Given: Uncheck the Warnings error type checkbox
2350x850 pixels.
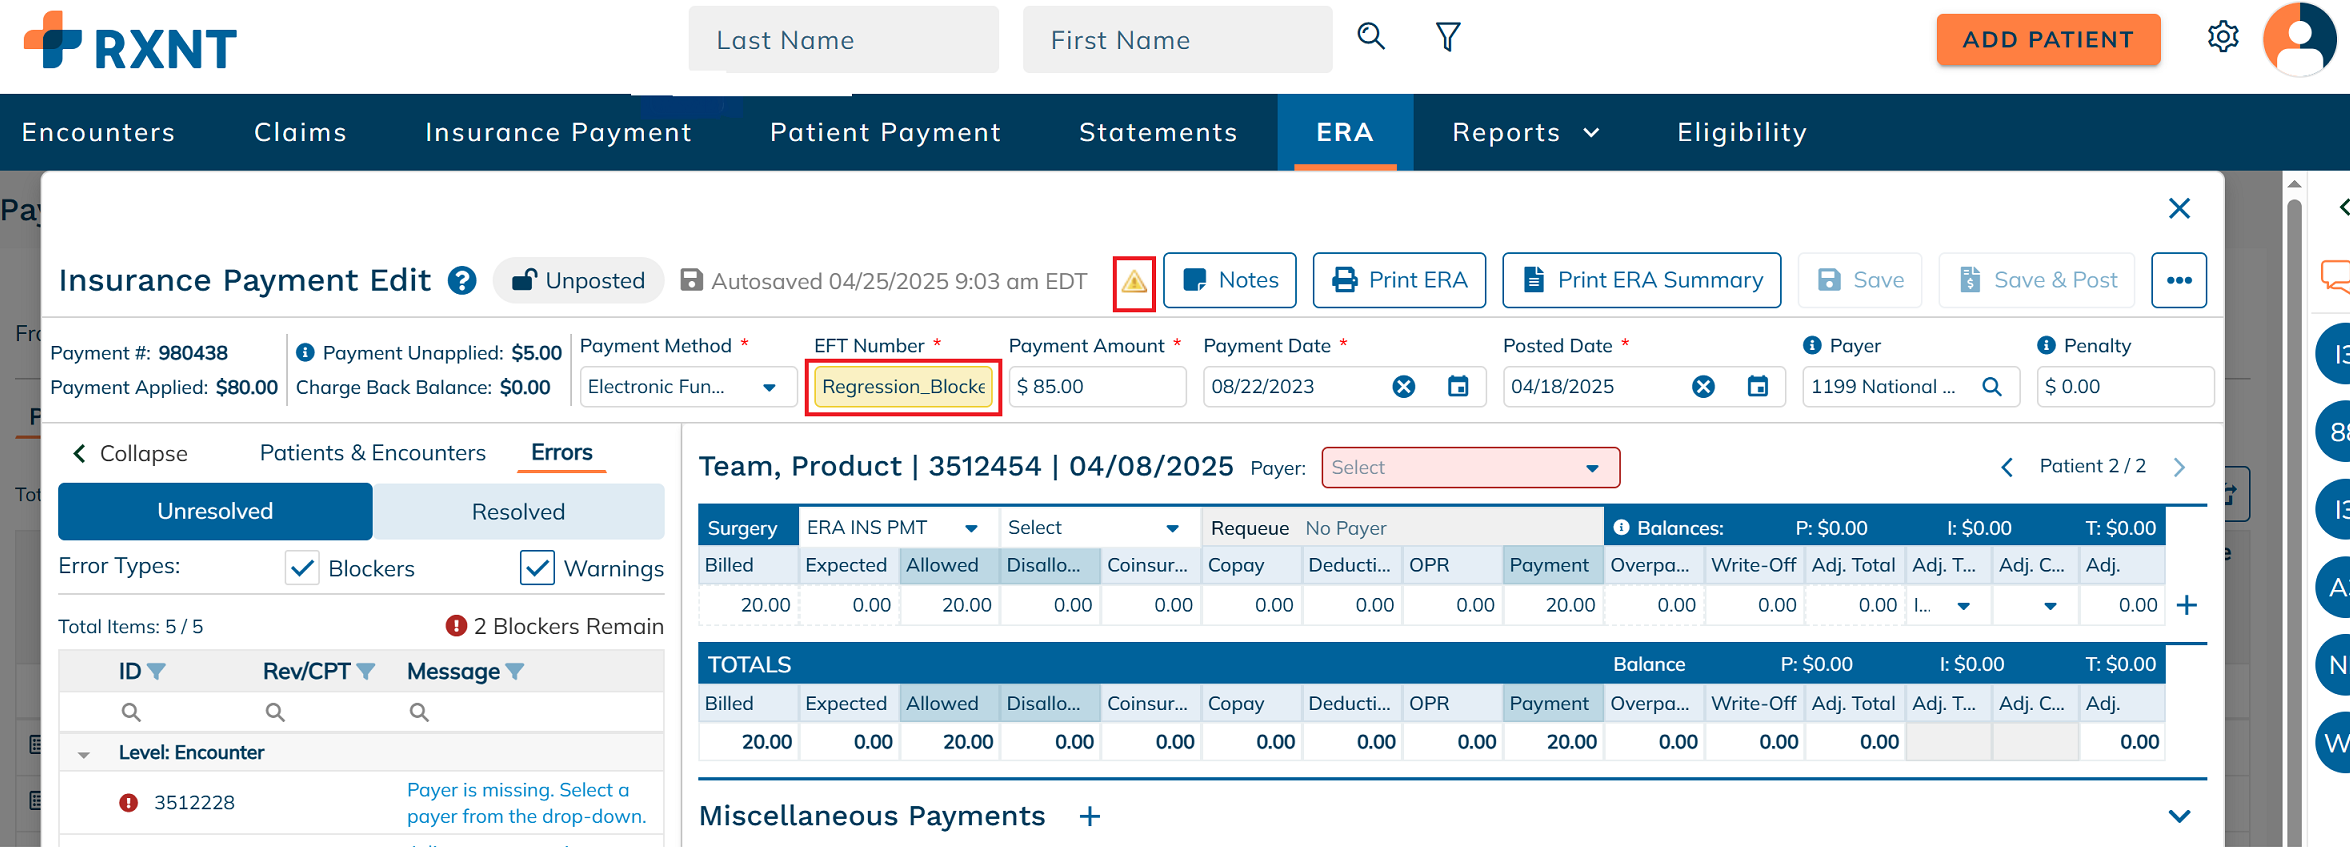Looking at the screenshot, I should click(537, 568).
